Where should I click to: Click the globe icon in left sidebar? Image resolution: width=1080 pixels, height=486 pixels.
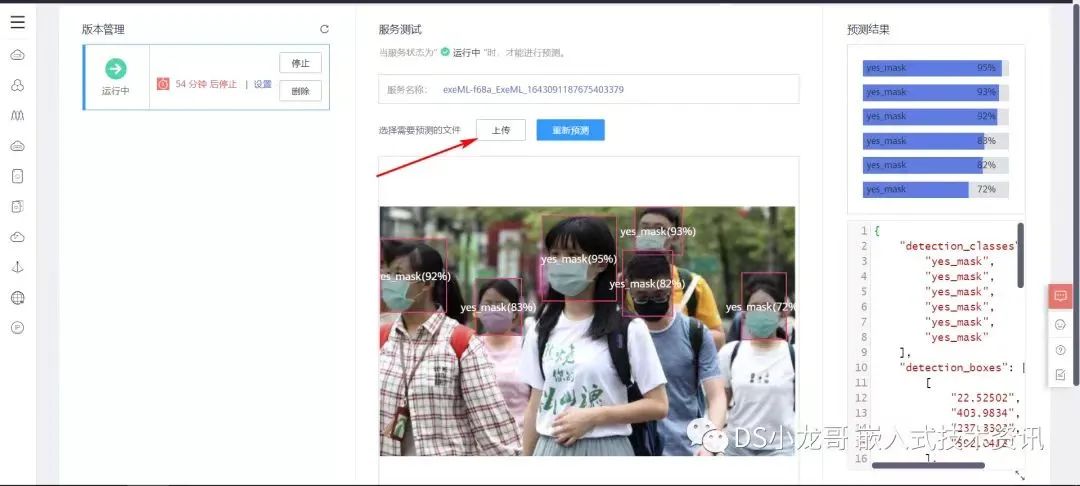point(17,298)
